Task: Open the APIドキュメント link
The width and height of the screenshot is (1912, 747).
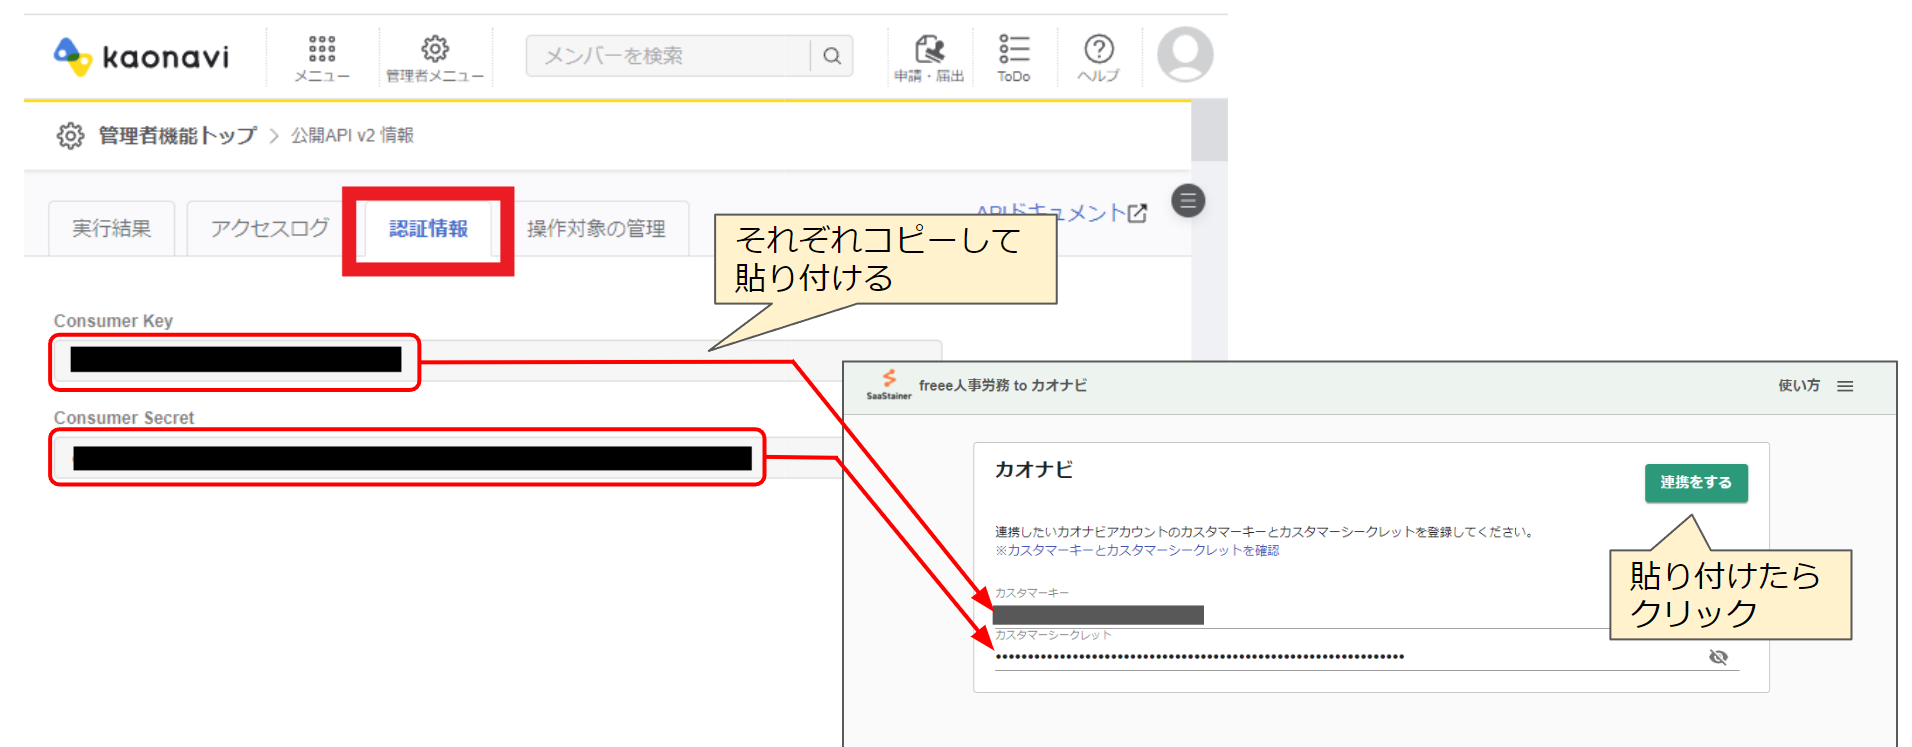Action: tap(1061, 212)
